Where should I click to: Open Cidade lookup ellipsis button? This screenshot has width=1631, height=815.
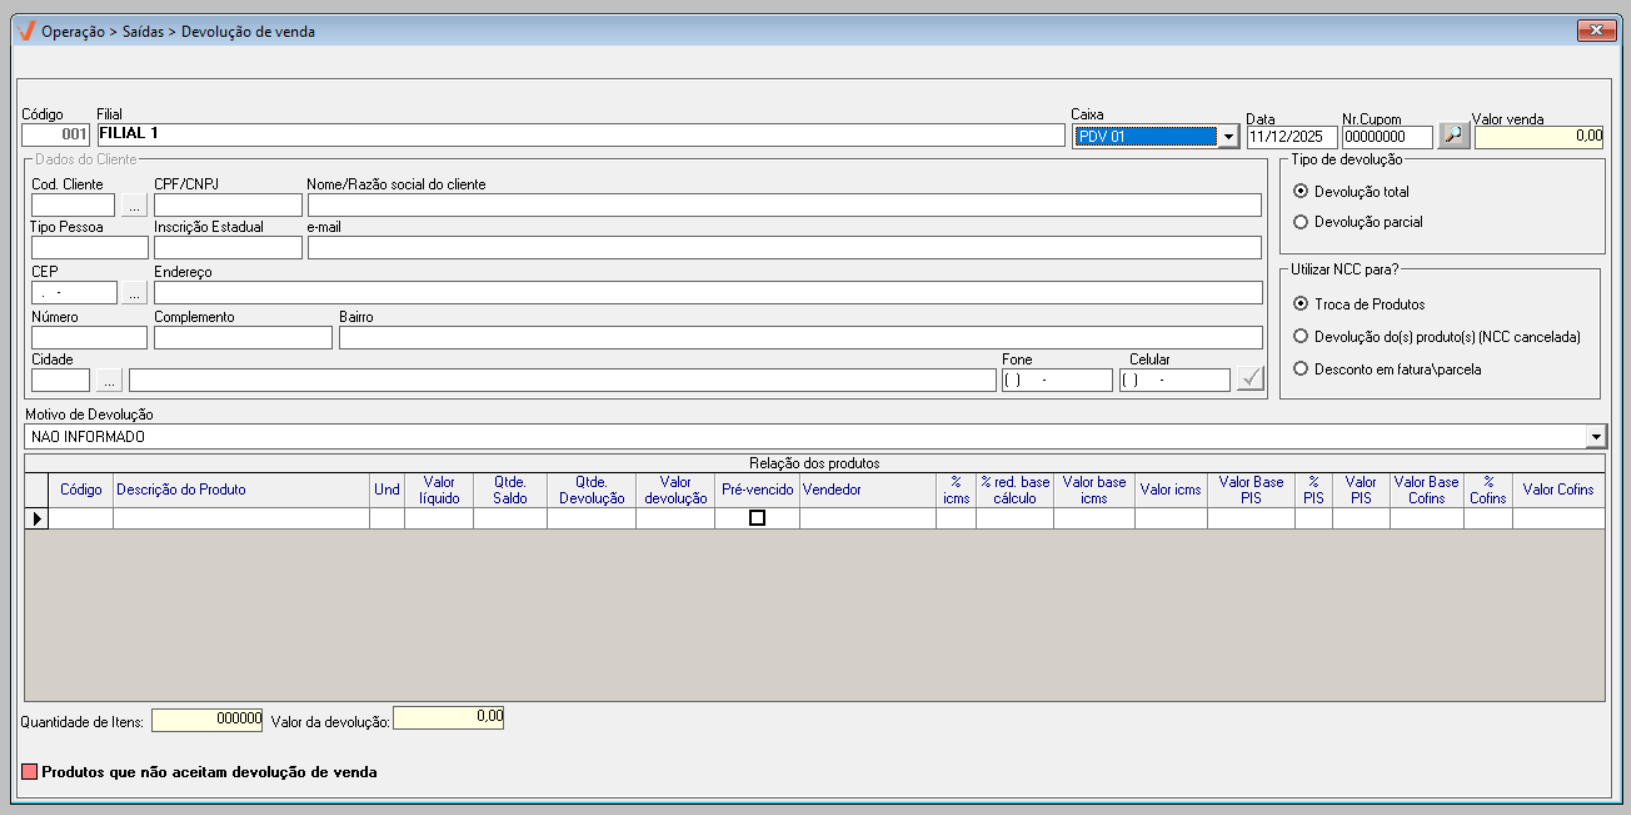109,380
